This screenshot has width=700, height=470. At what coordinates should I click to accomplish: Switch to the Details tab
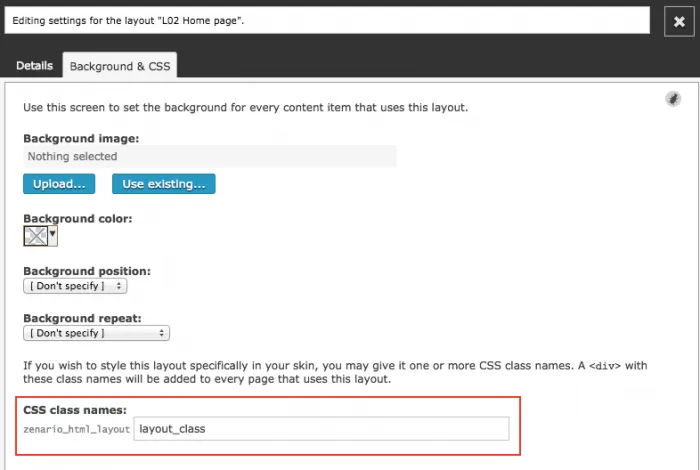pyautogui.click(x=34, y=66)
